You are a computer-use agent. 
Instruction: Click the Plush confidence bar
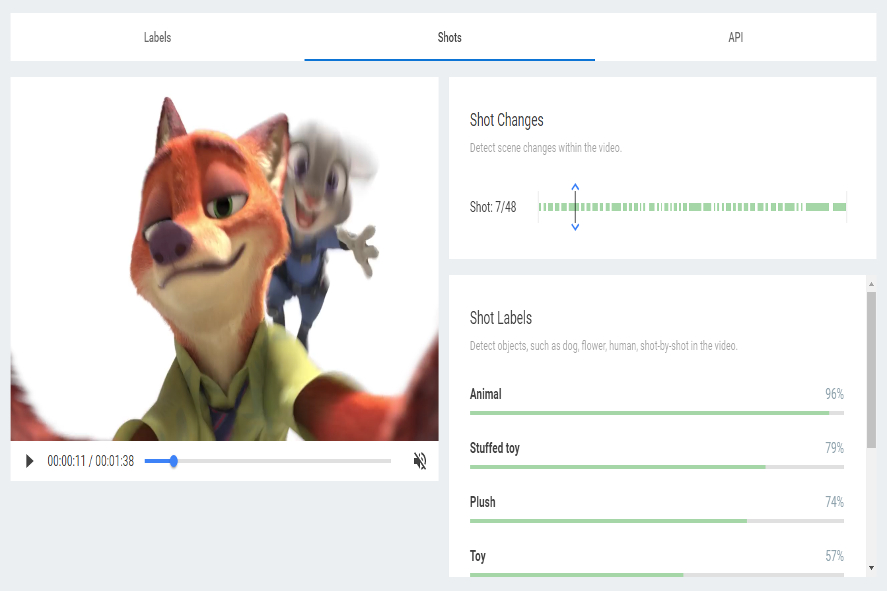tap(657, 521)
